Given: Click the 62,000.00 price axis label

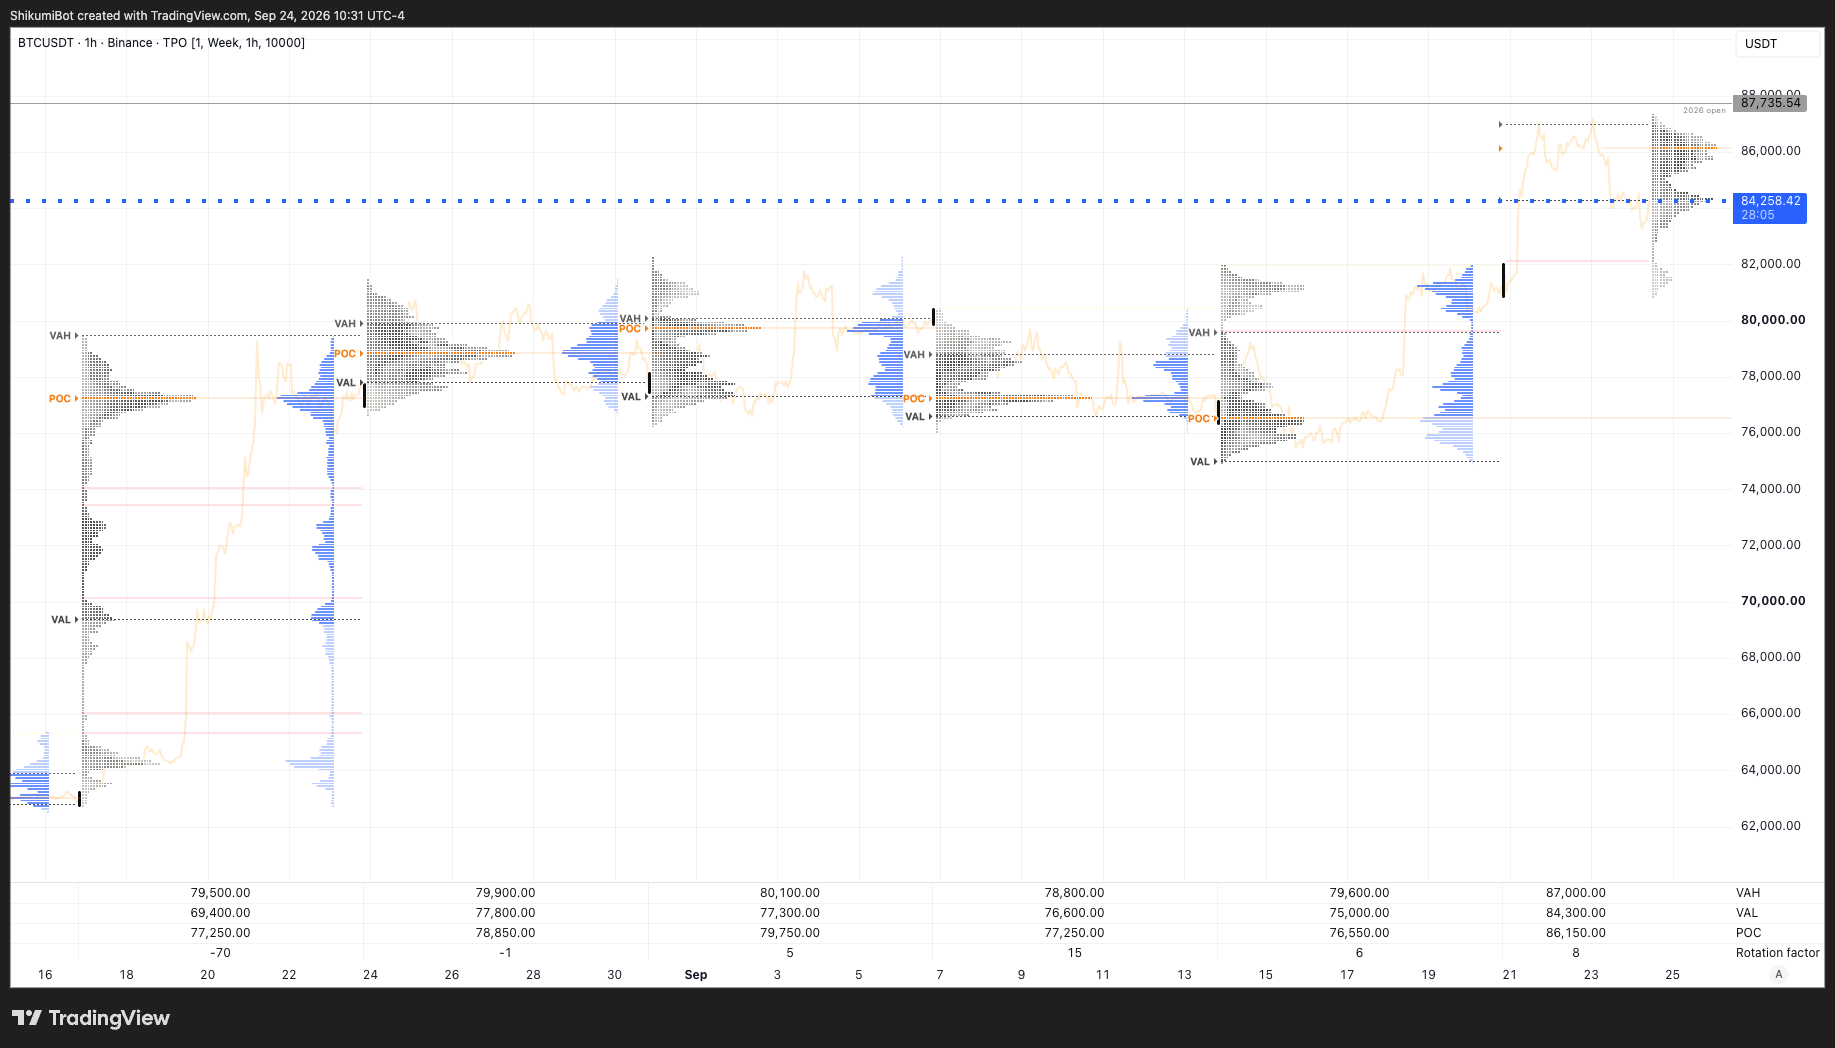Looking at the screenshot, I should point(1771,826).
